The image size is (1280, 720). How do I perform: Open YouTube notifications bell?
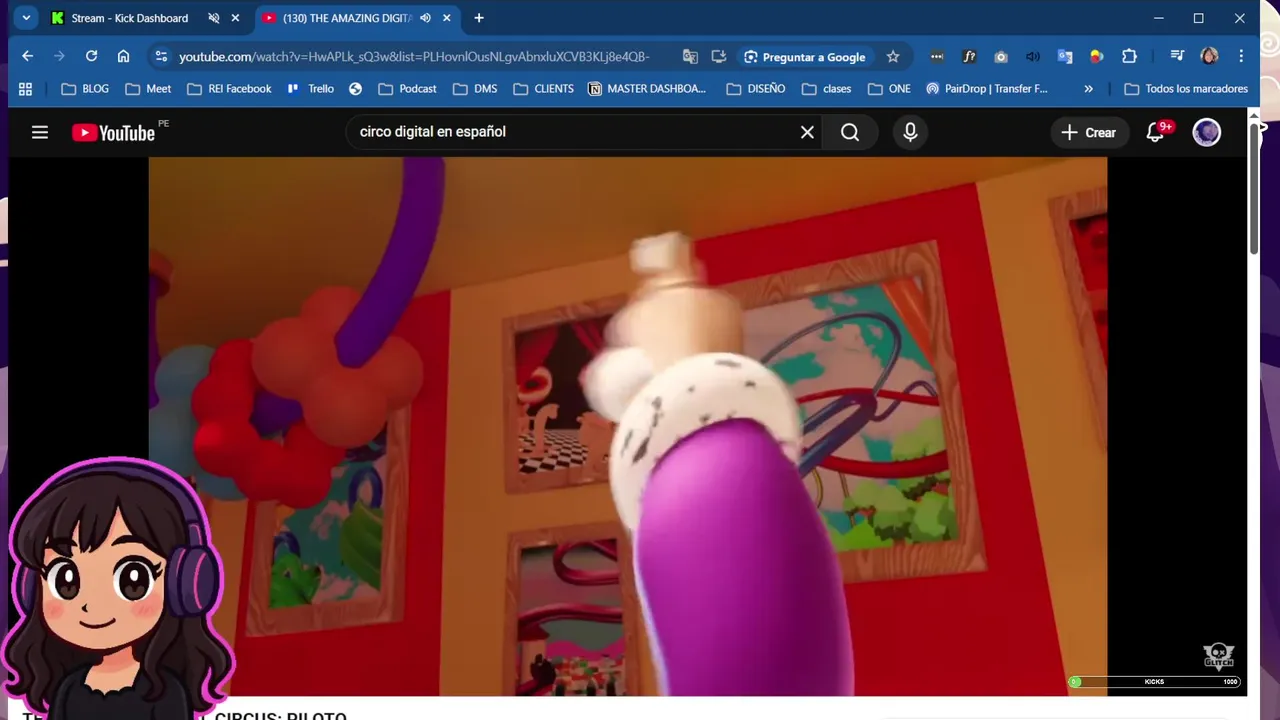[1155, 132]
